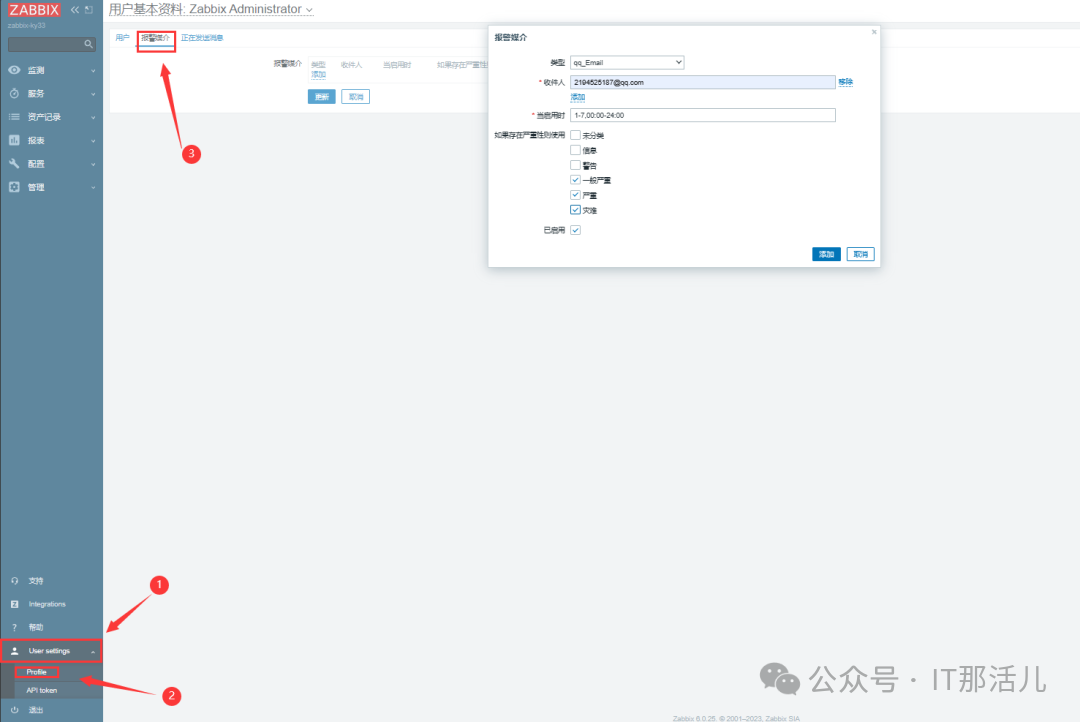This screenshot has height=722, width=1080.
Task: Click the hide sidebar icon beside the collapse arrows
Action: [x=89, y=10]
